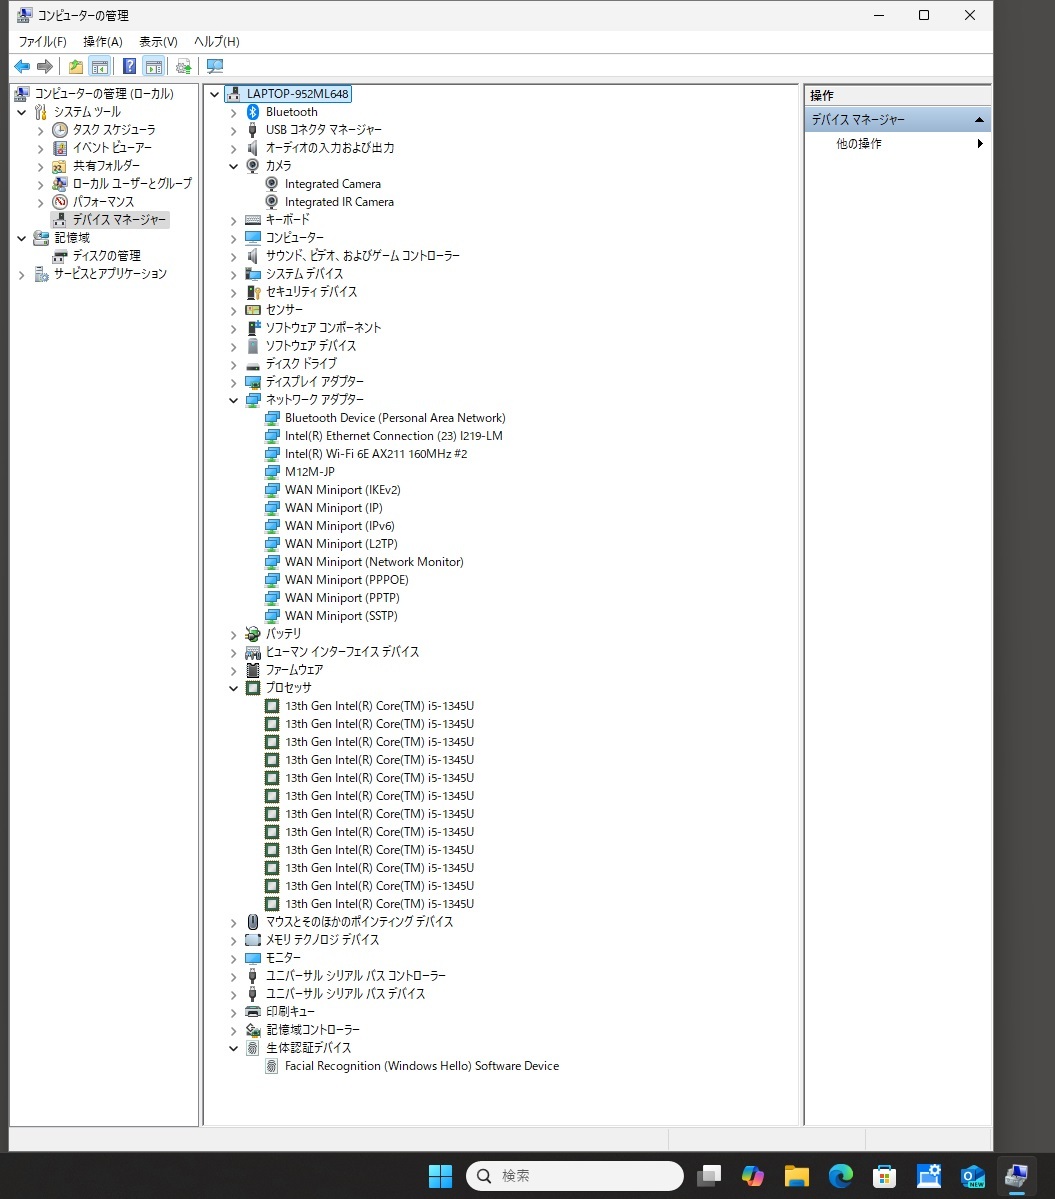Collapse the システム ツール node
1055x1199 pixels.
(21, 112)
